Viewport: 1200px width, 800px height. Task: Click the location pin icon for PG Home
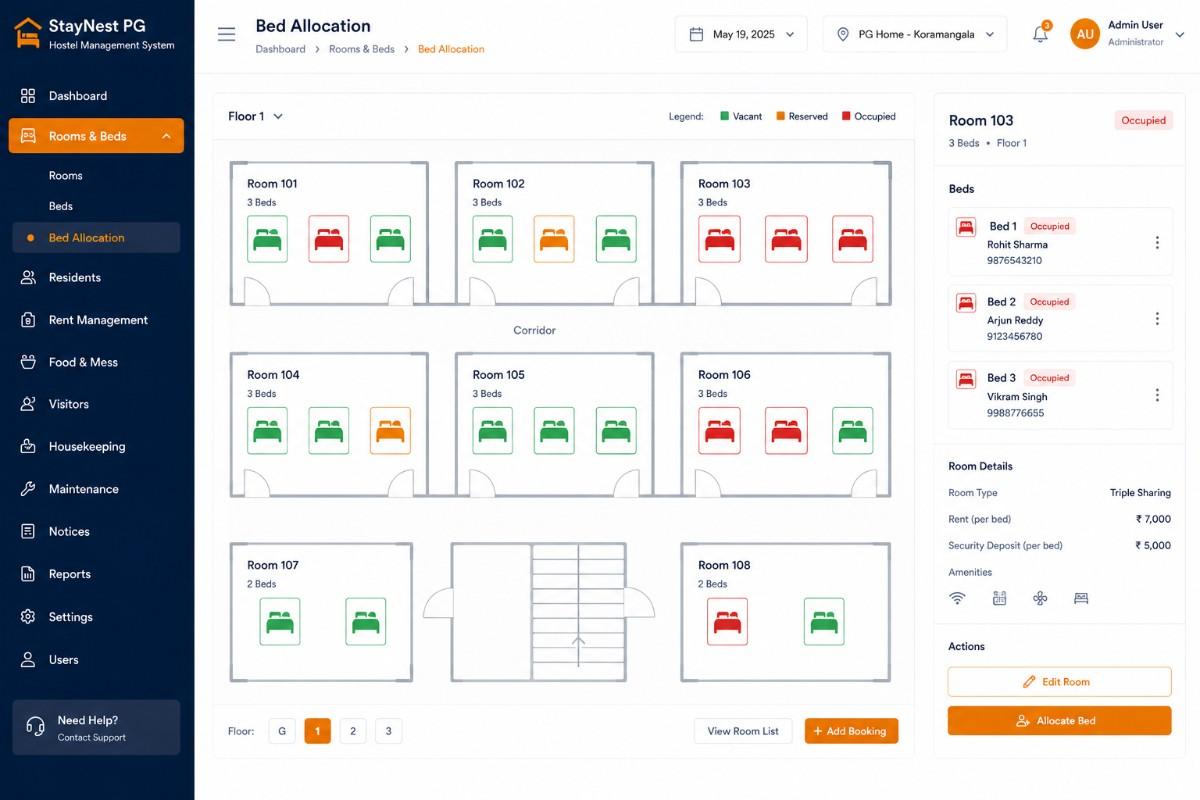[x=843, y=34]
